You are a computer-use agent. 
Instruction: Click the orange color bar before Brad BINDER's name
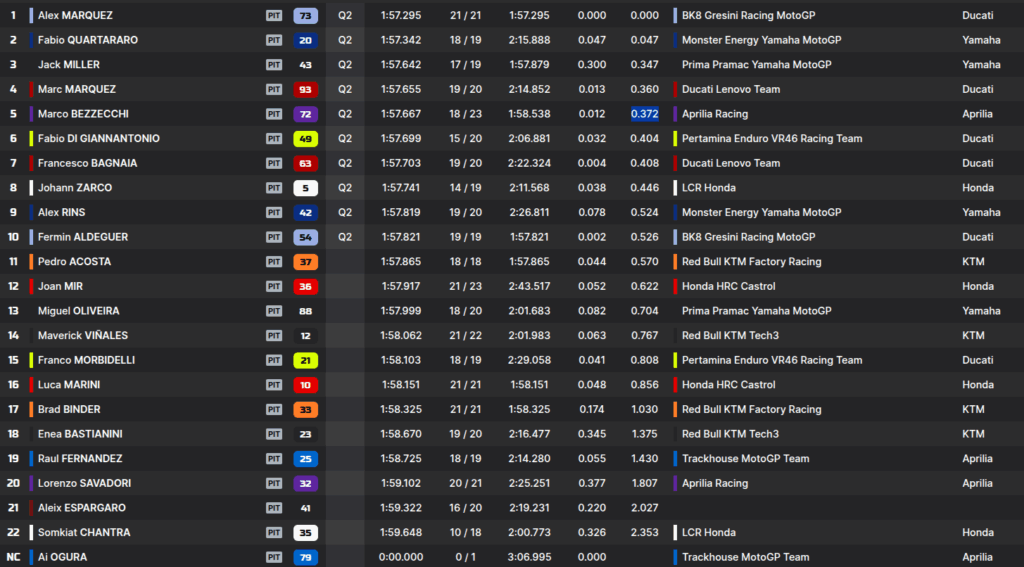coord(31,410)
